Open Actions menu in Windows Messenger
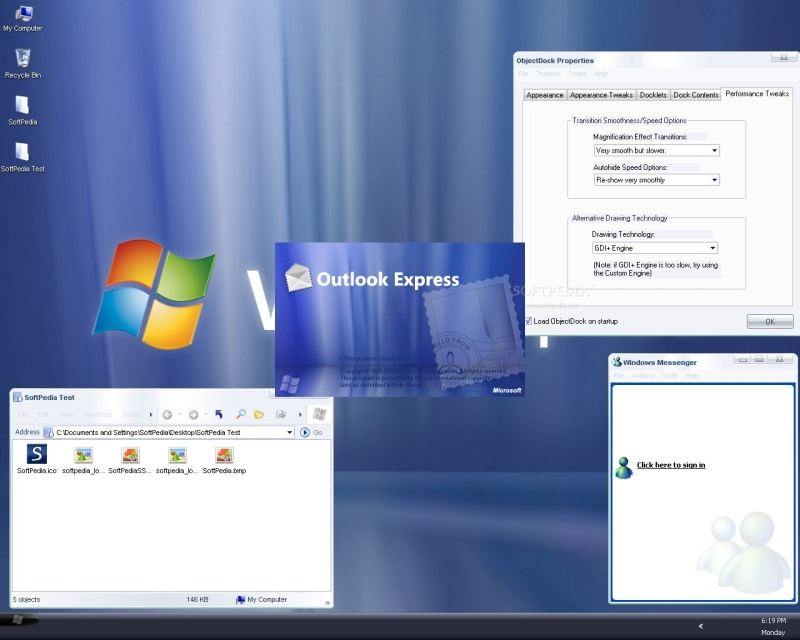The height and width of the screenshot is (640, 800). point(643,376)
